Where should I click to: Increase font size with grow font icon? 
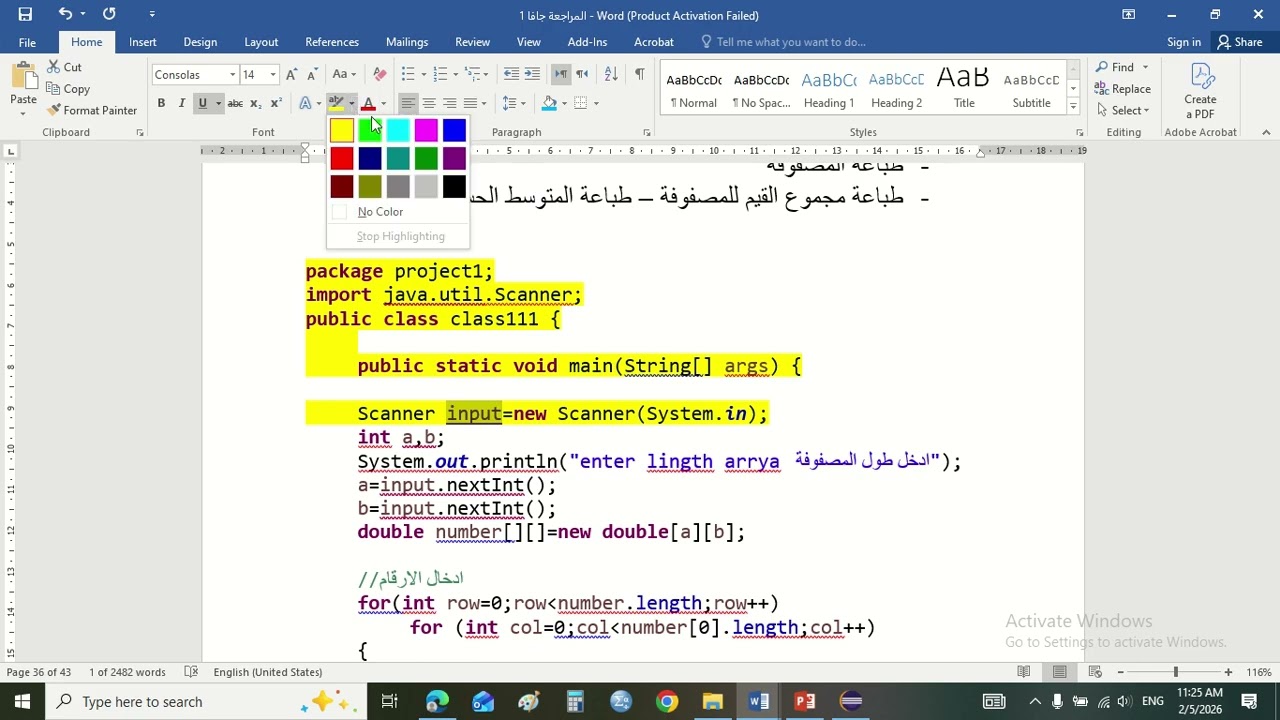[x=291, y=74]
